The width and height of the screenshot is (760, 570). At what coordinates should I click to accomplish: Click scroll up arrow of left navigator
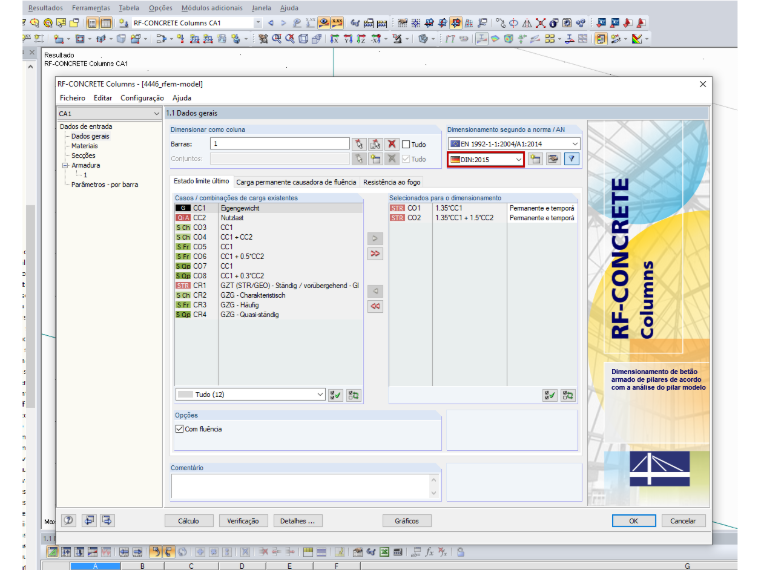[31, 67]
